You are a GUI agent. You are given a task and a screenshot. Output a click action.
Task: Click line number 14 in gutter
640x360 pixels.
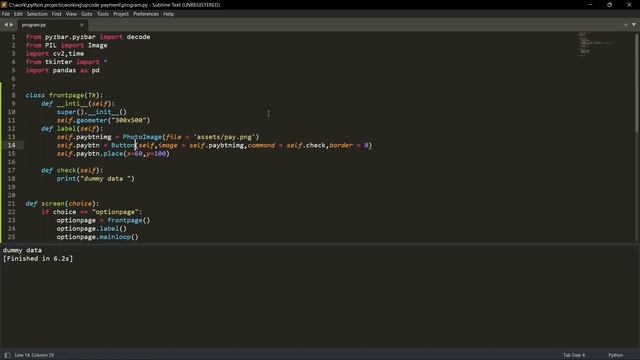[x=11, y=145]
